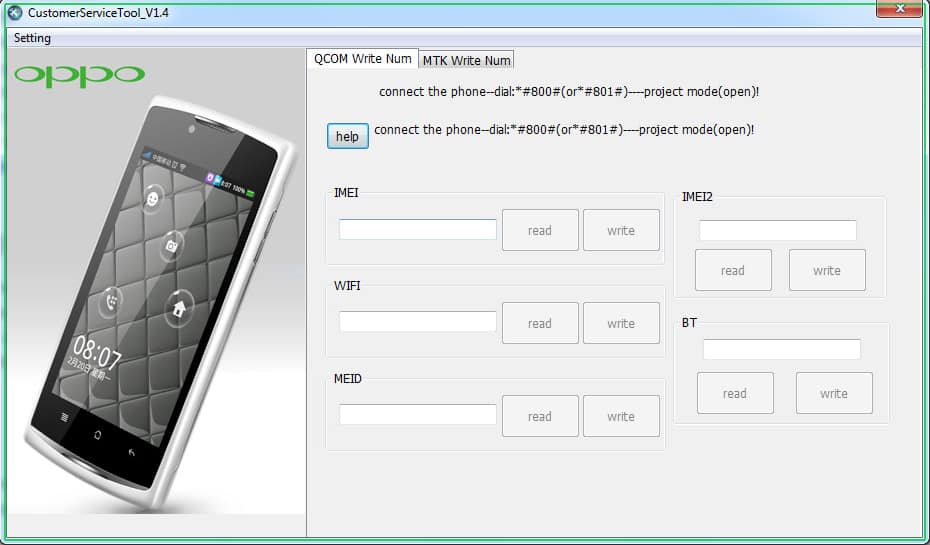Click the top connect the phone instruction text
Viewport: 930px width, 545px height.
click(x=569, y=92)
